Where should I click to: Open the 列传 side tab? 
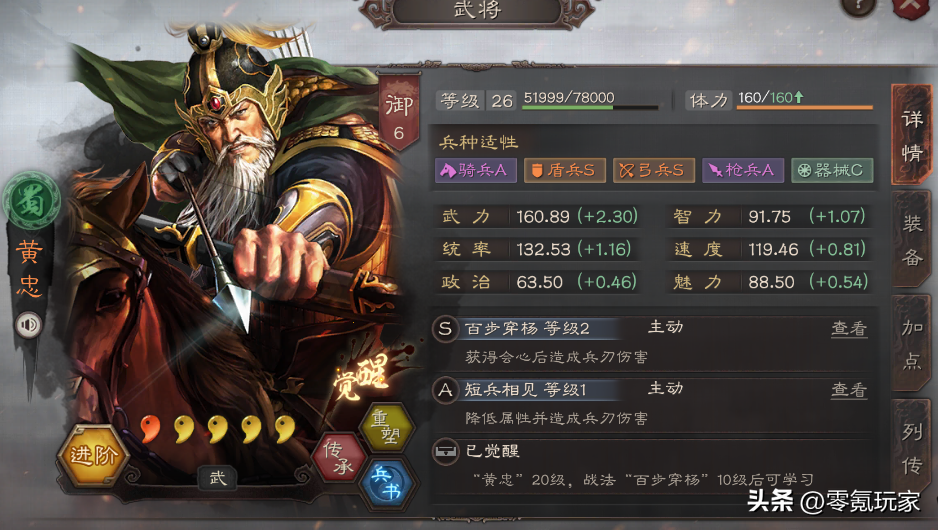point(911,447)
